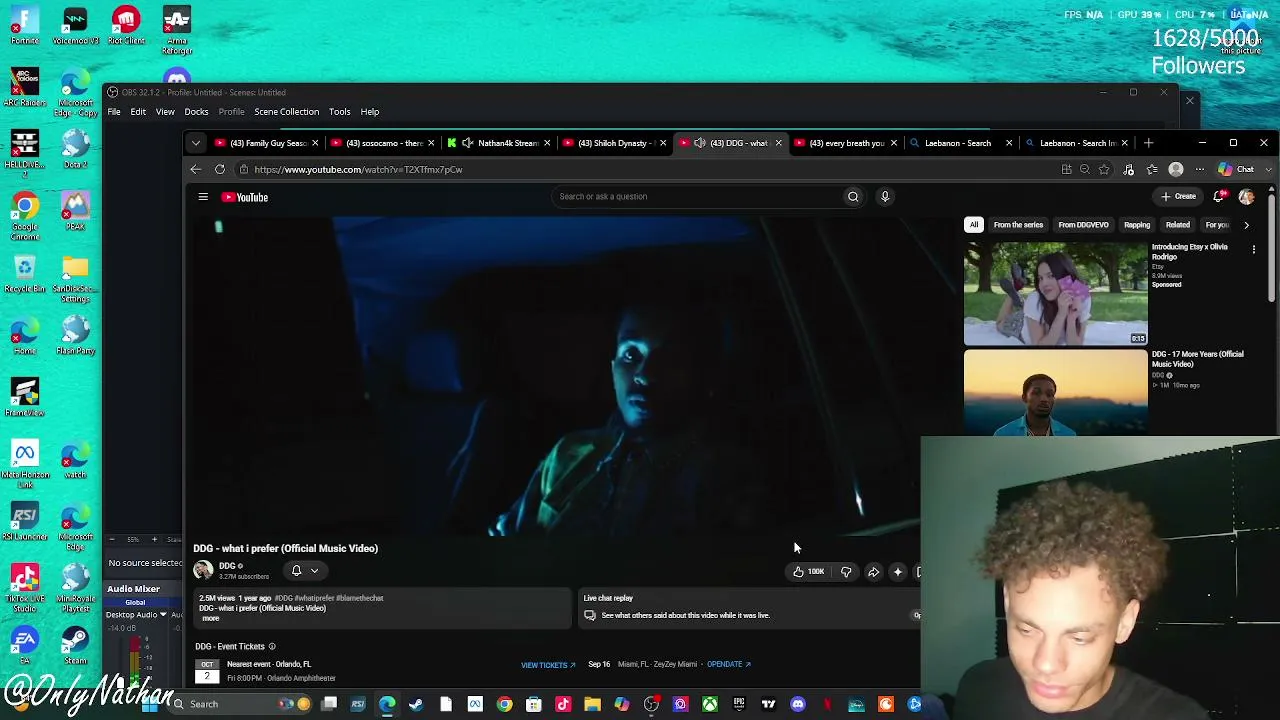Open the OBS Docks menu
1280x720 pixels.
click(x=196, y=112)
